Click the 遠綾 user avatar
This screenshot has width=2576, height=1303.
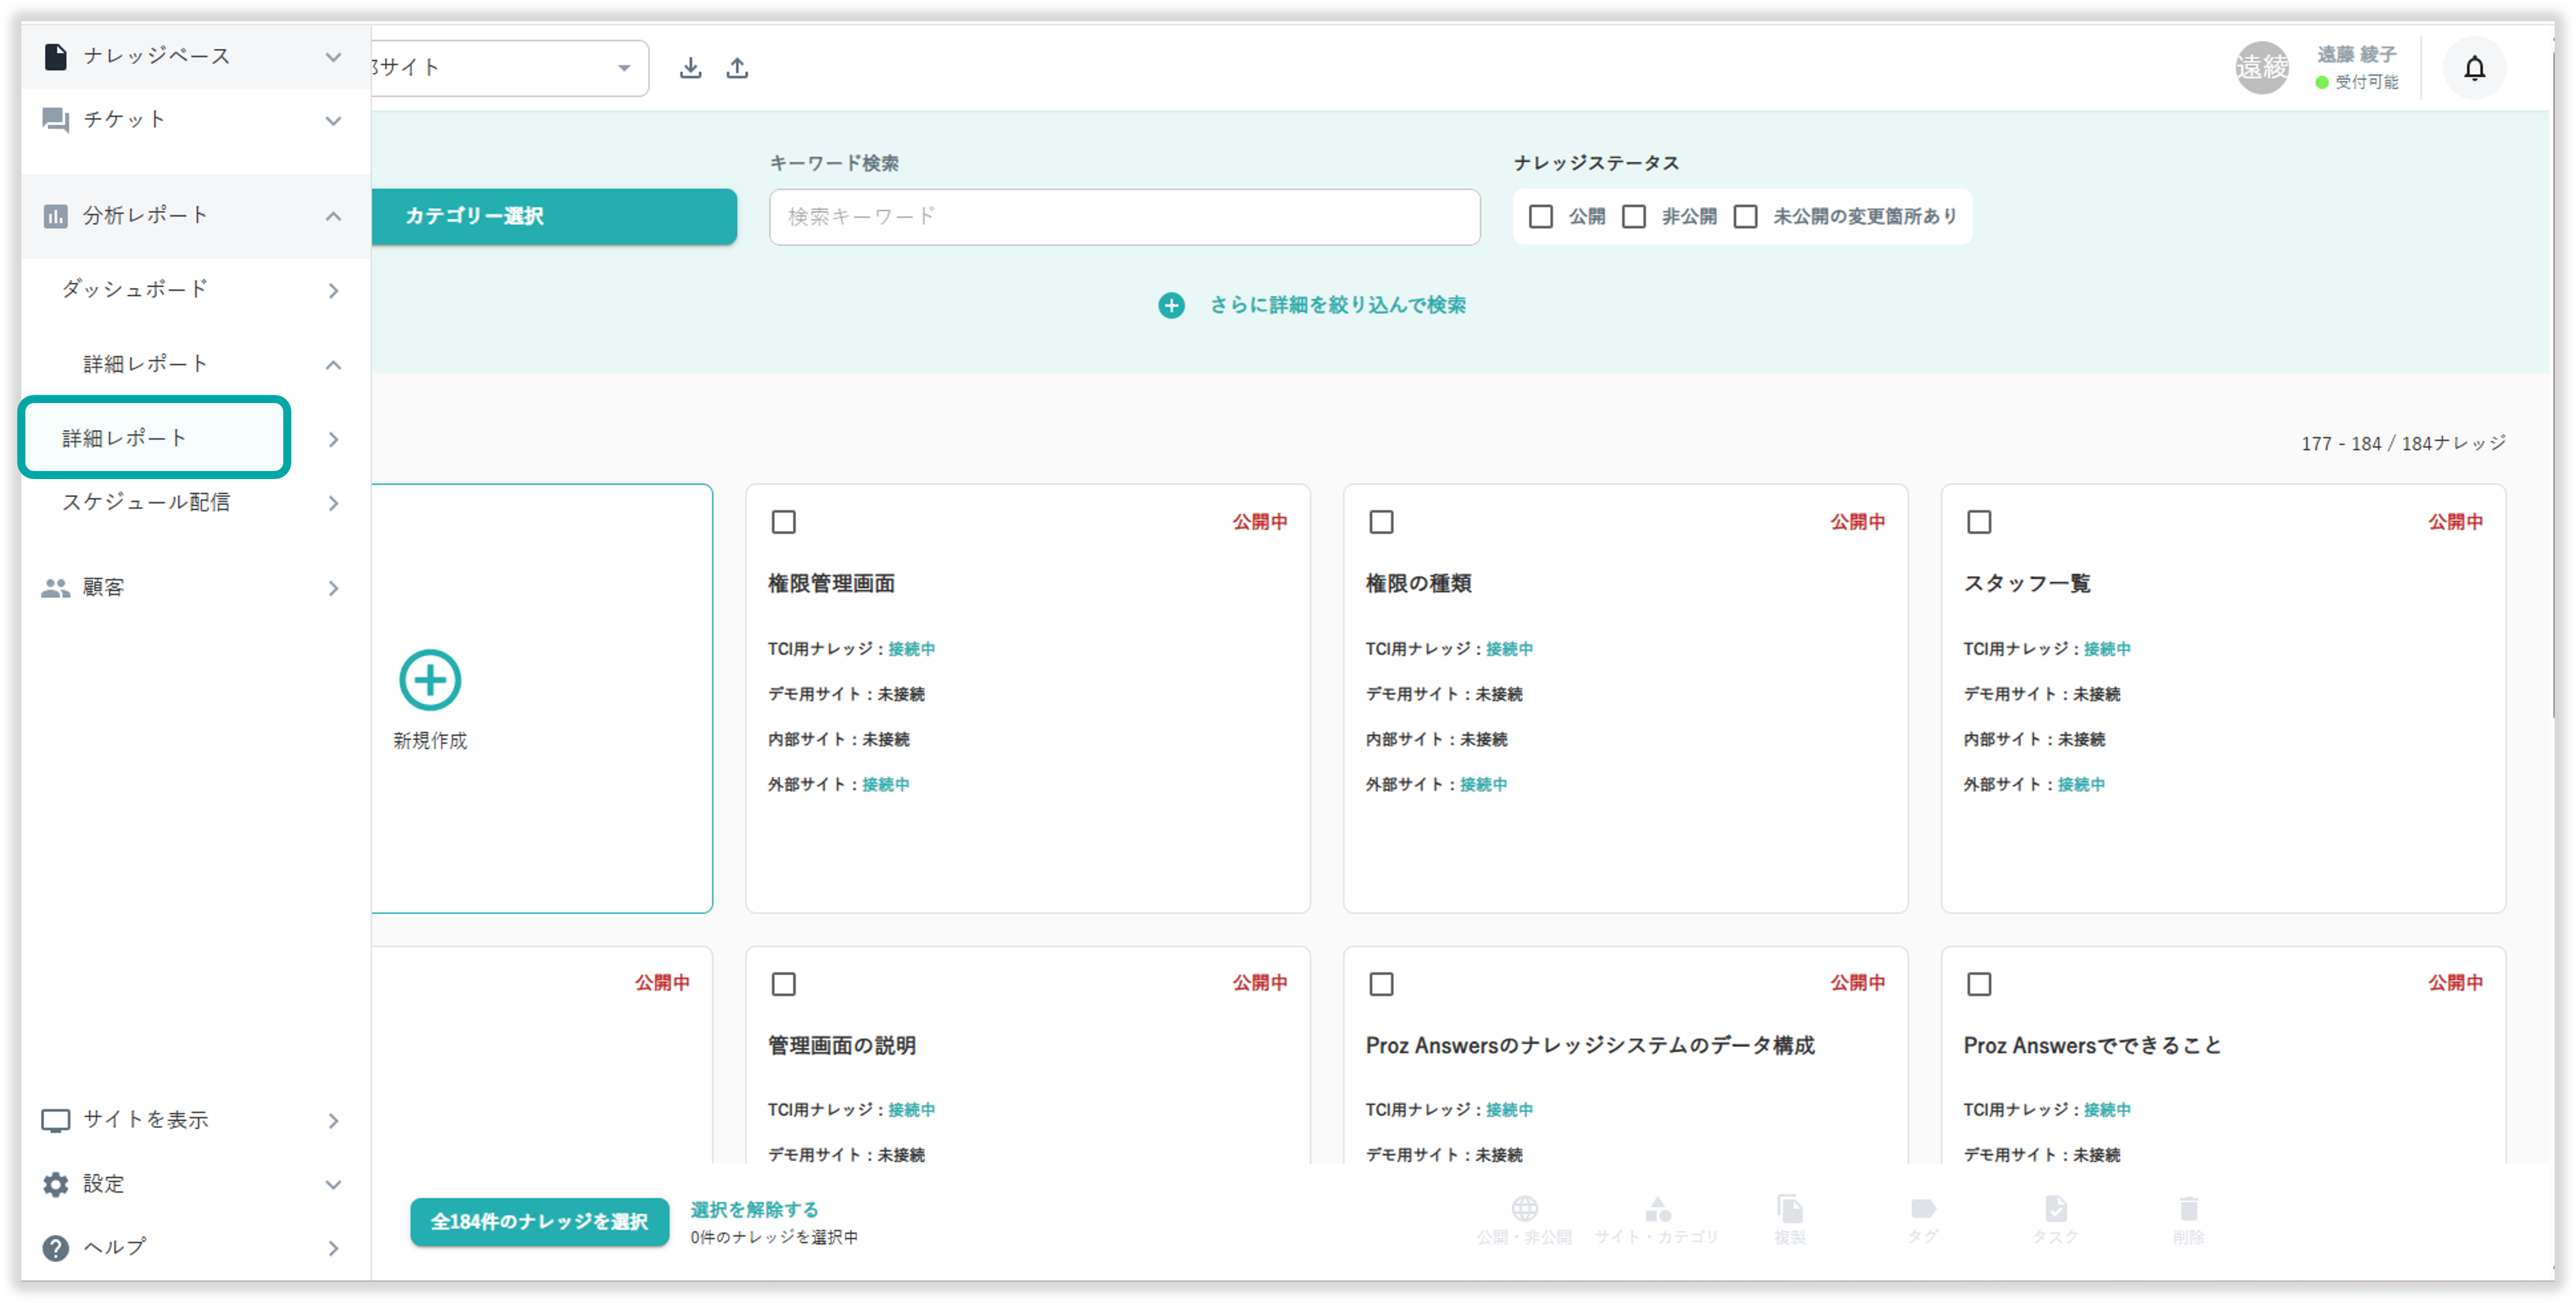(x=2262, y=68)
